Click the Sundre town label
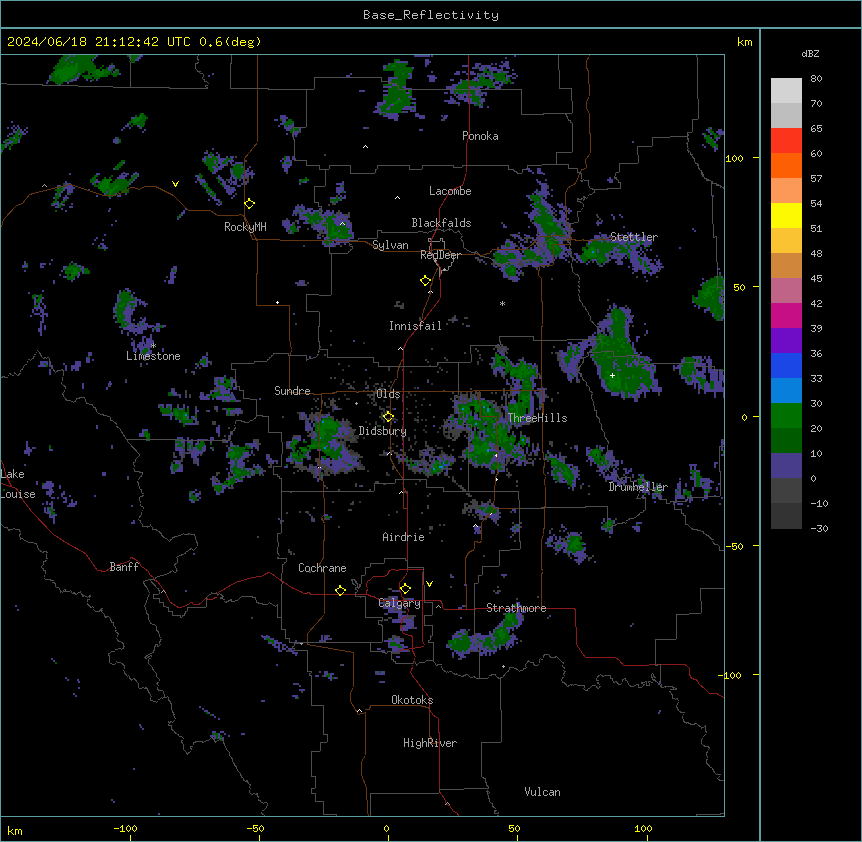 [292, 391]
